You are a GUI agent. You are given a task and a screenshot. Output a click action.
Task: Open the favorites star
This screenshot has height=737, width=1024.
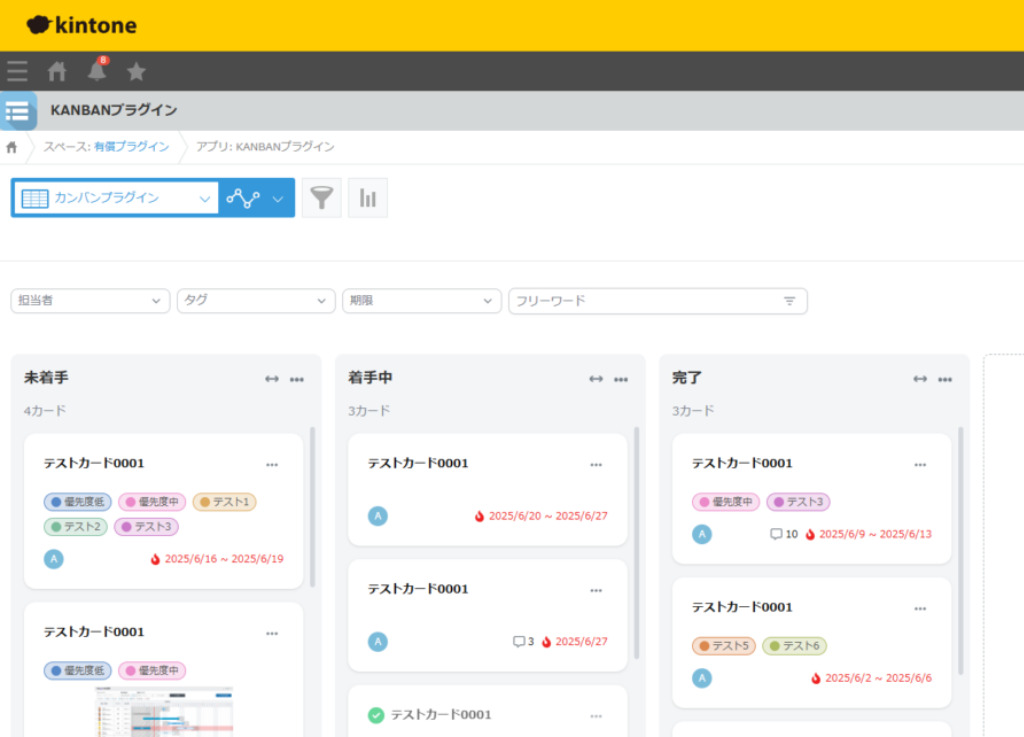(136, 71)
